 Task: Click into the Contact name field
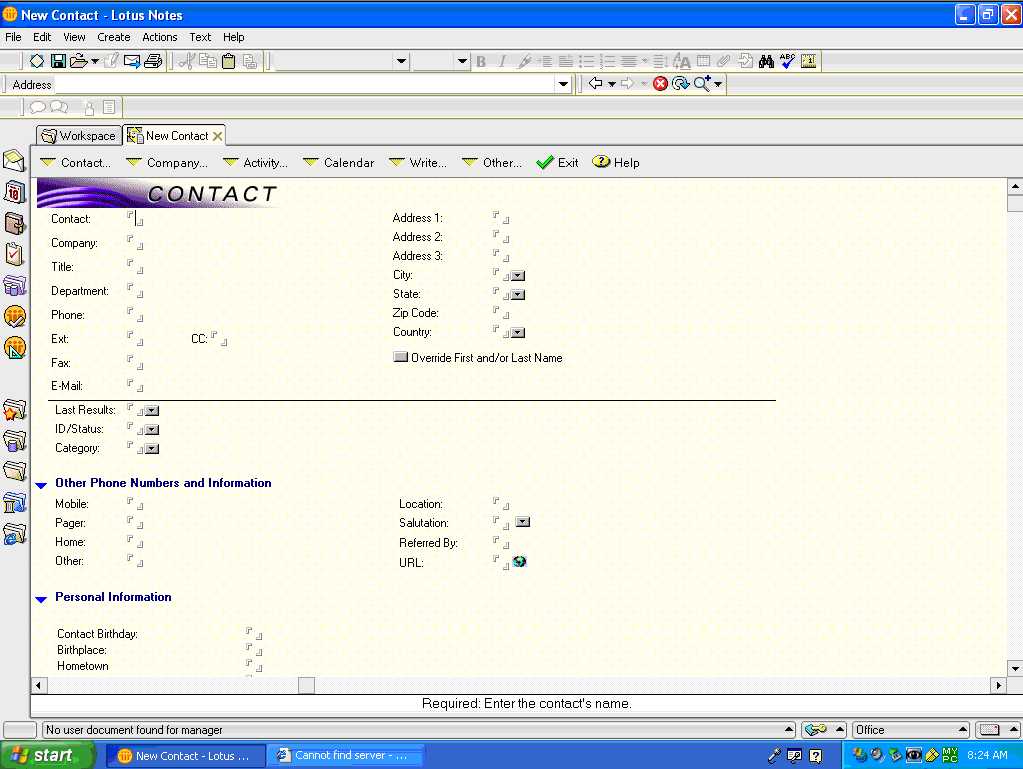135,219
